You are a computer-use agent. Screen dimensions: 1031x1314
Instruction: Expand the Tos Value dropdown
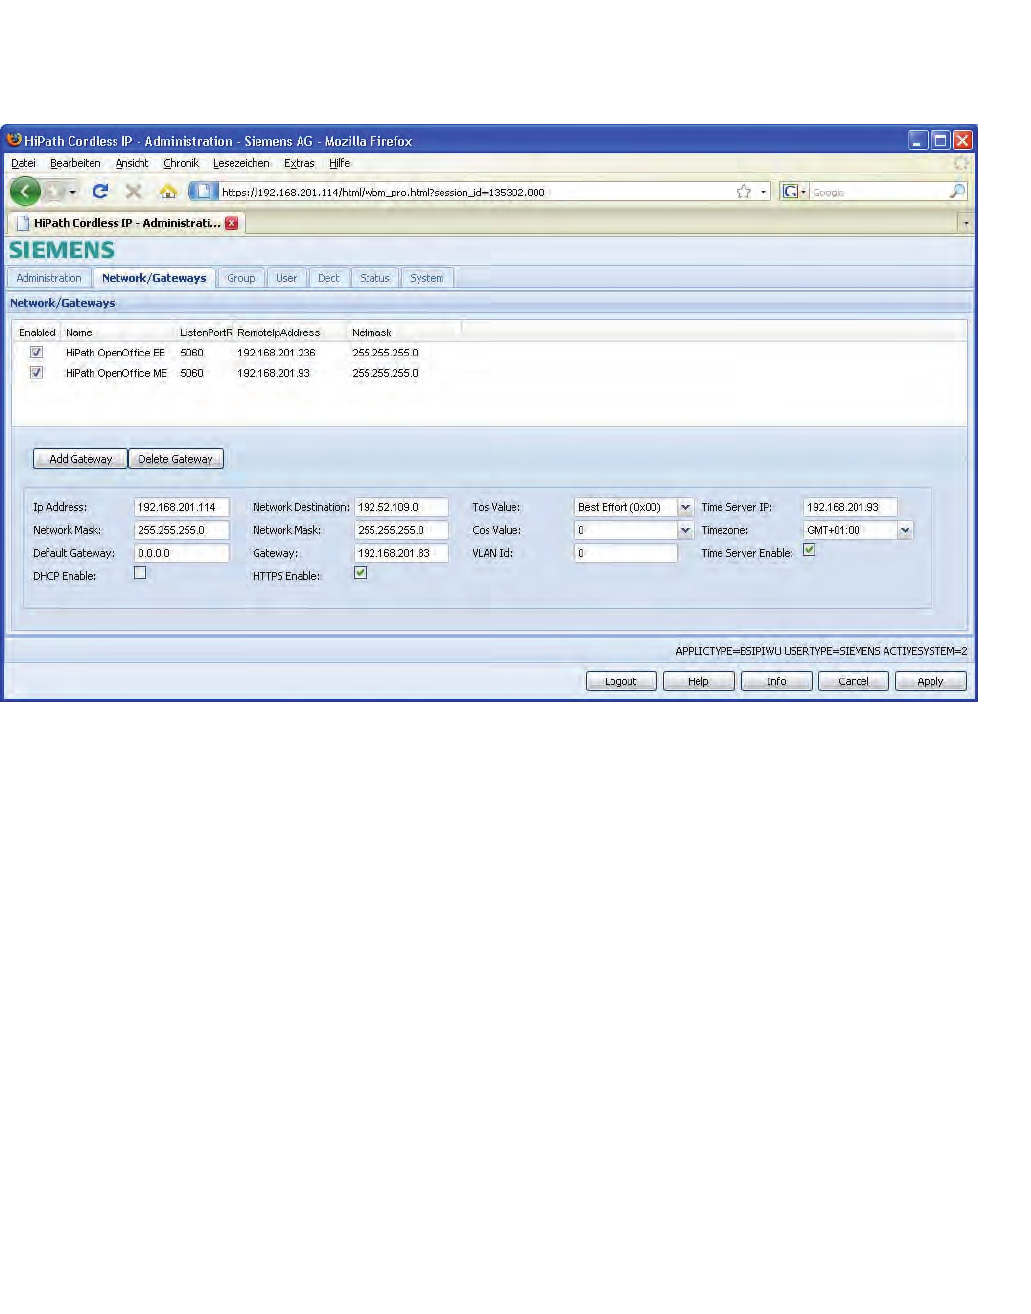(685, 507)
